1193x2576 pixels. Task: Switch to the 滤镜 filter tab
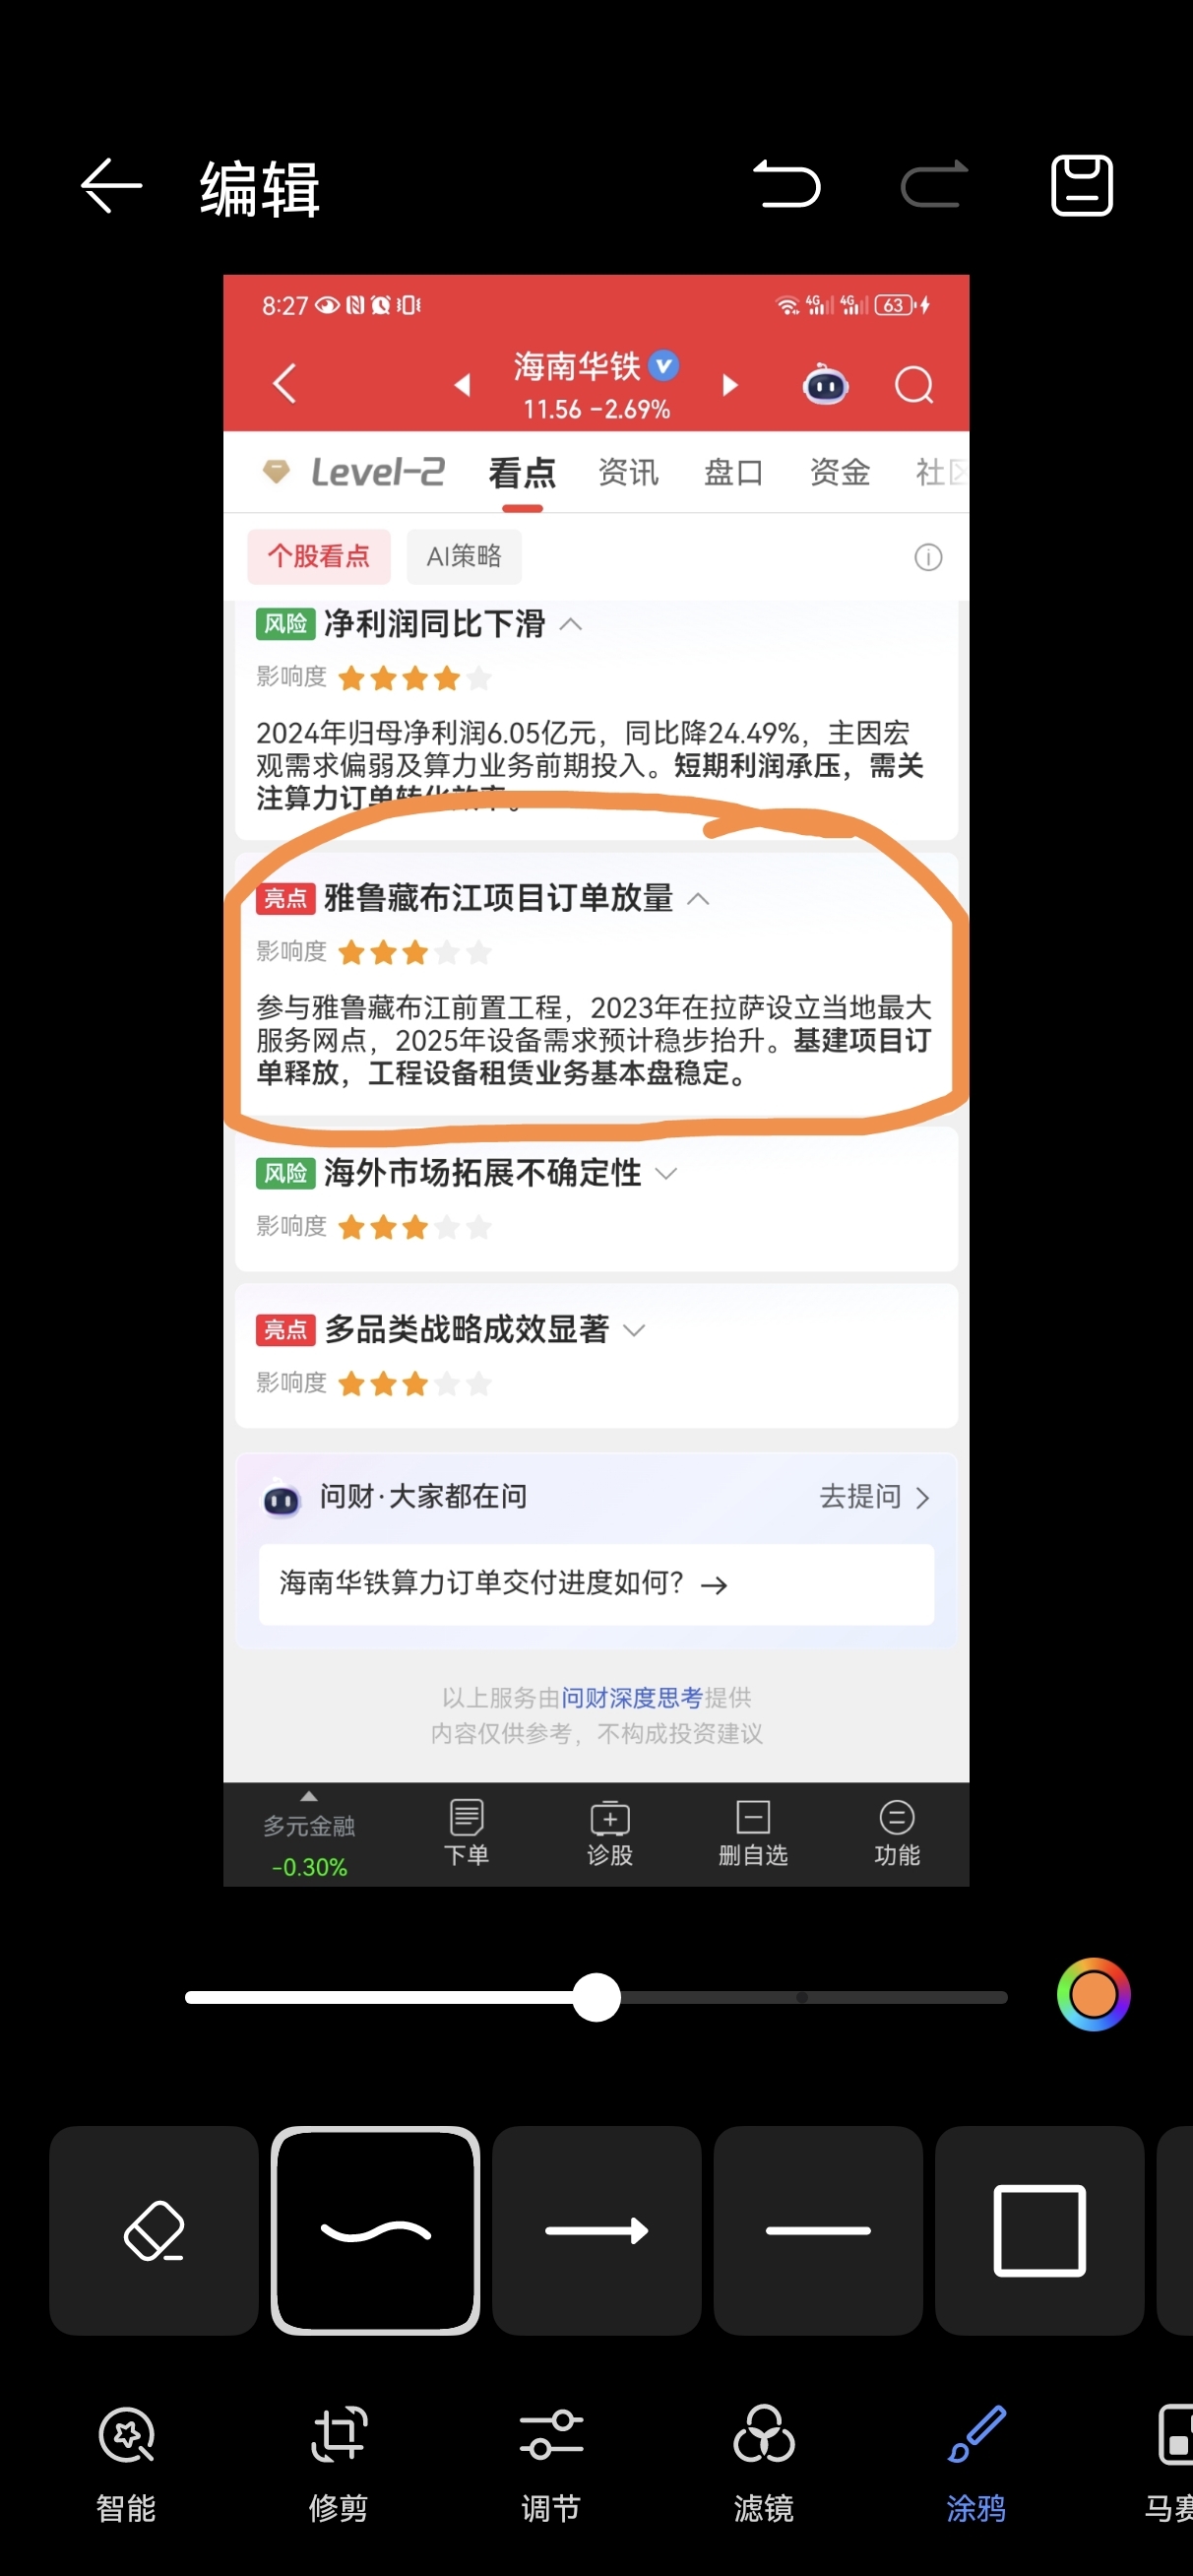[764, 2463]
